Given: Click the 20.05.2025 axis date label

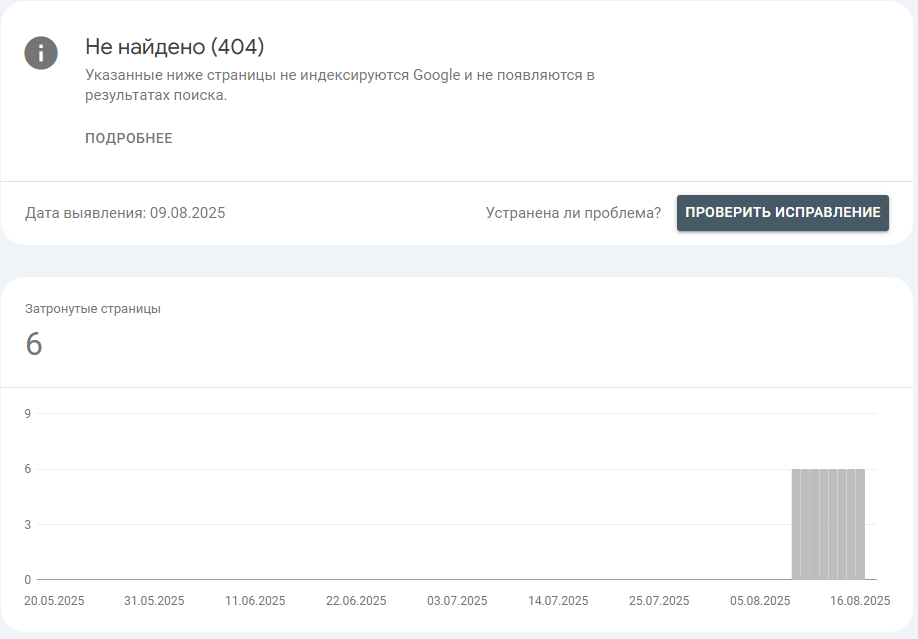Looking at the screenshot, I should click(54, 601).
